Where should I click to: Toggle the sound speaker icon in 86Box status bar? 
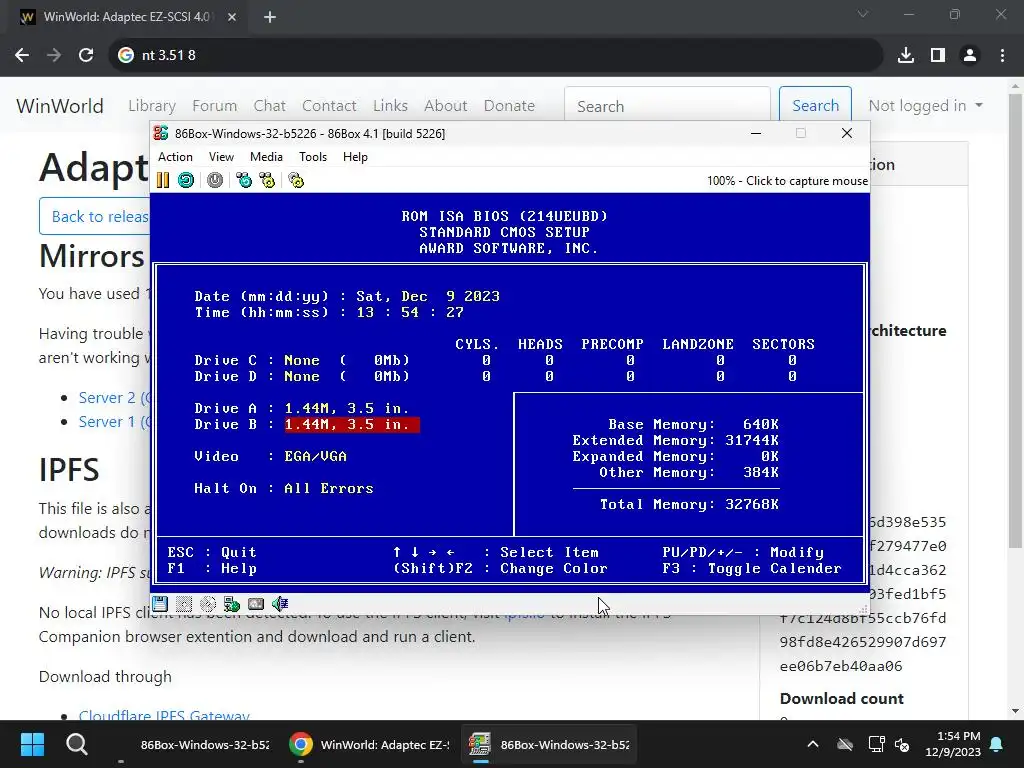click(280, 603)
